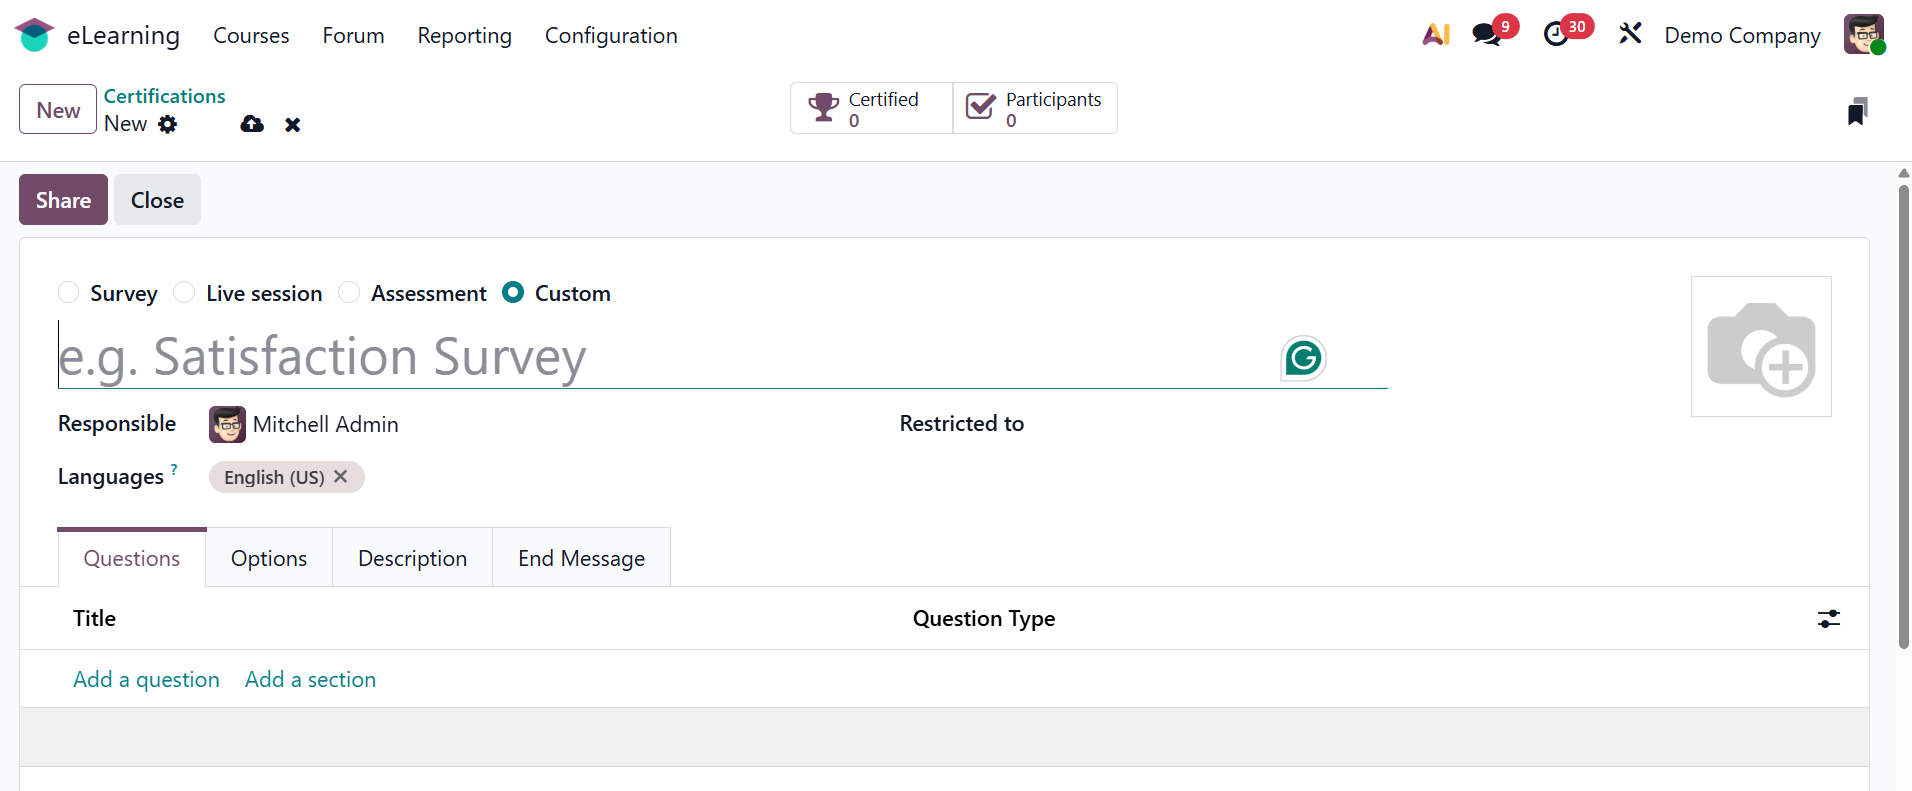Open column options adjust-settings dropdown

coord(1828,619)
